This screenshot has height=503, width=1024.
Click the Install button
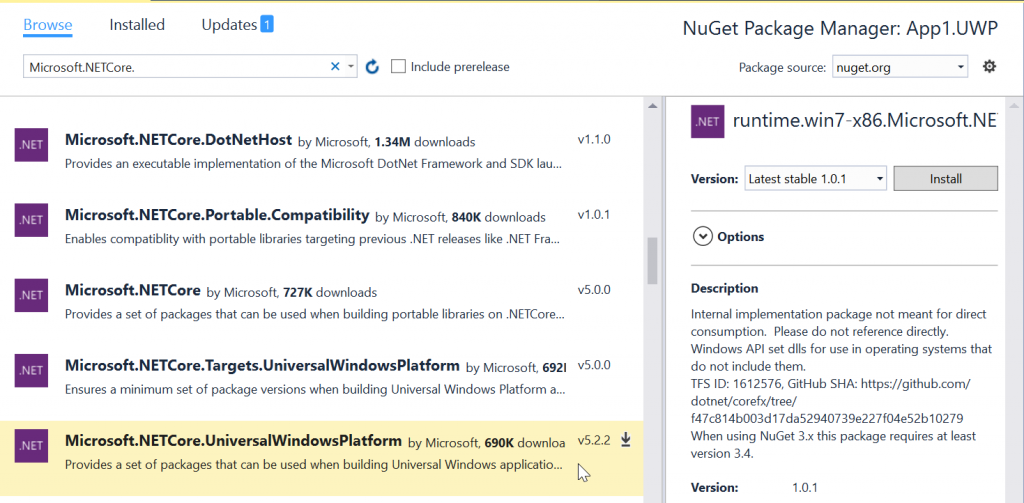click(x=946, y=178)
